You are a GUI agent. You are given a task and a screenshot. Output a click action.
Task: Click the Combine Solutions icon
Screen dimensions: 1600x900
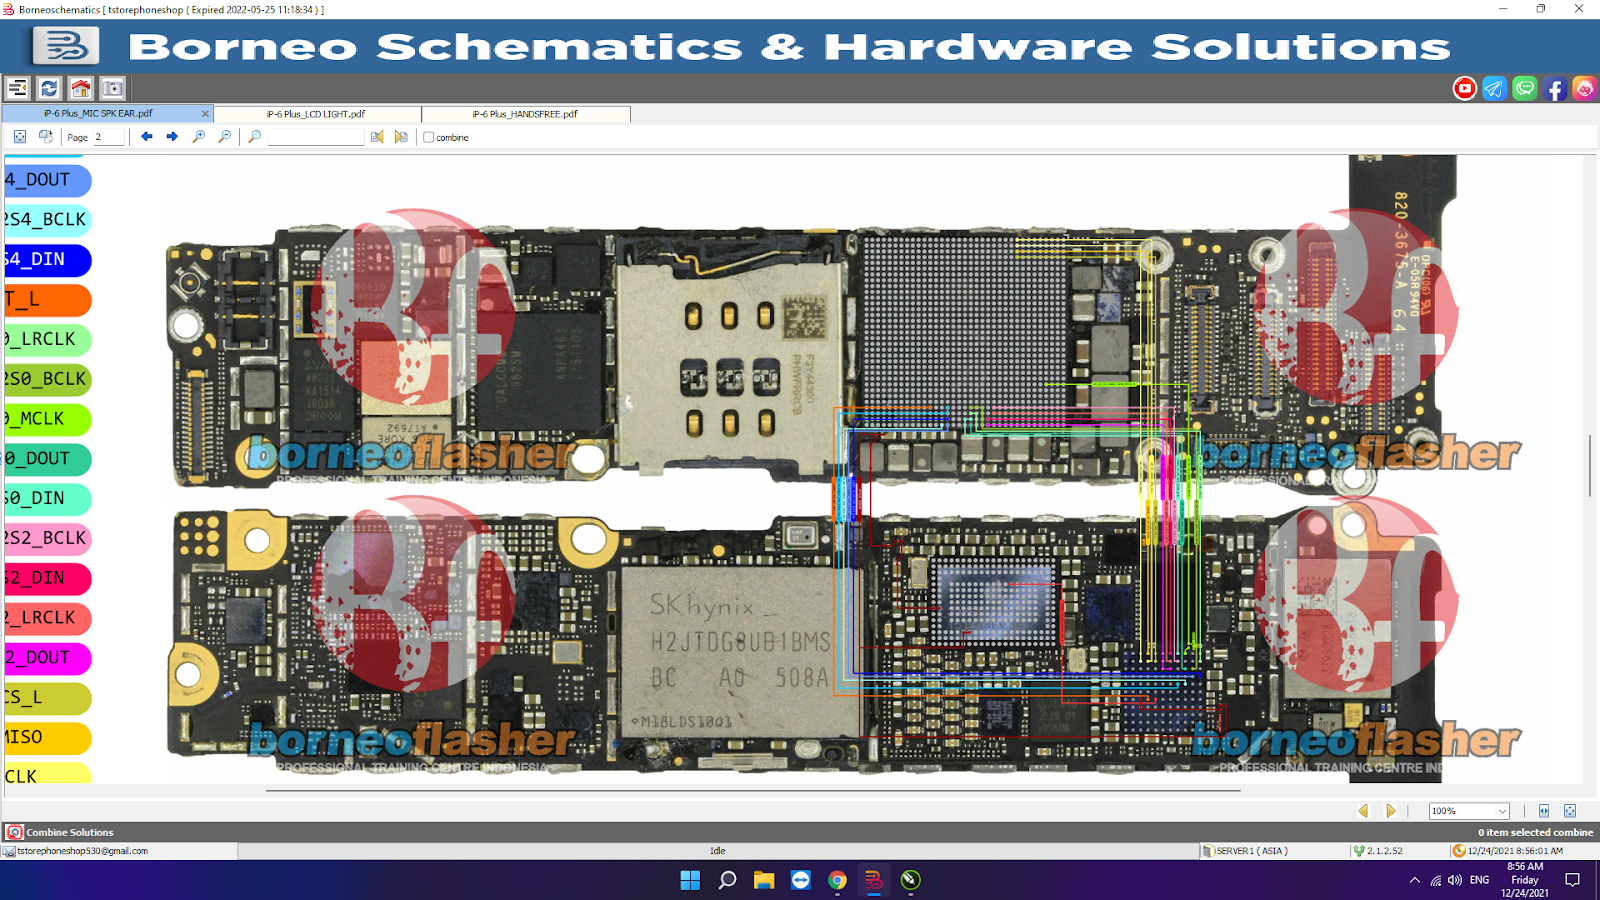[x=14, y=832]
